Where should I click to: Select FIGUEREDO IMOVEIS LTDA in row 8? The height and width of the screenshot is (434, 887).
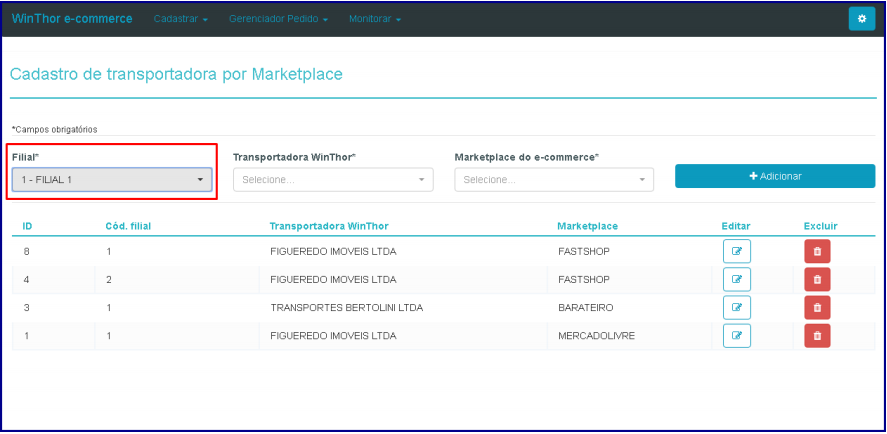click(x=333, y=252)
